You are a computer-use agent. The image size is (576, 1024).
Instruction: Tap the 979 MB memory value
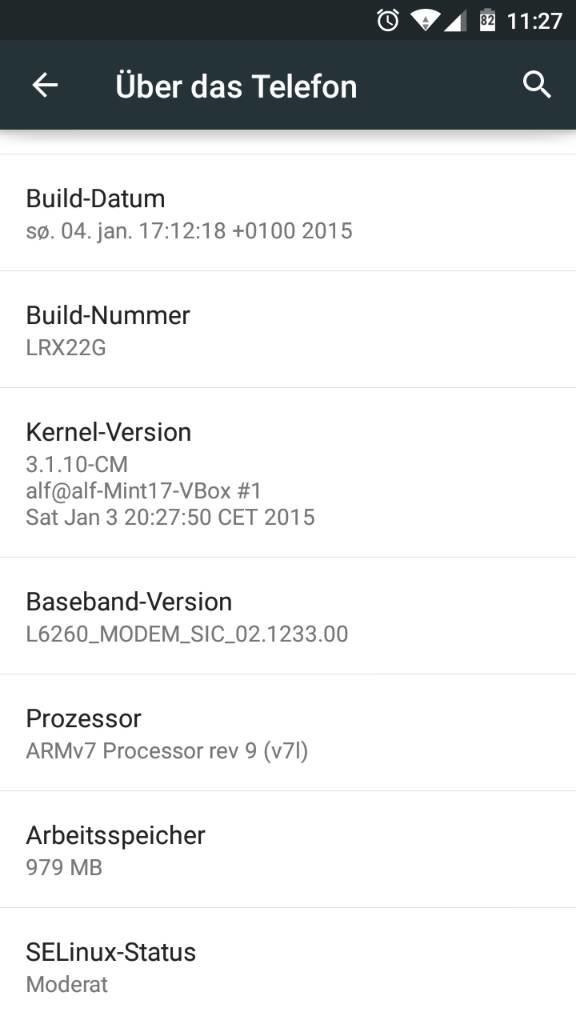pyautogui.click(x=64, y=867)
